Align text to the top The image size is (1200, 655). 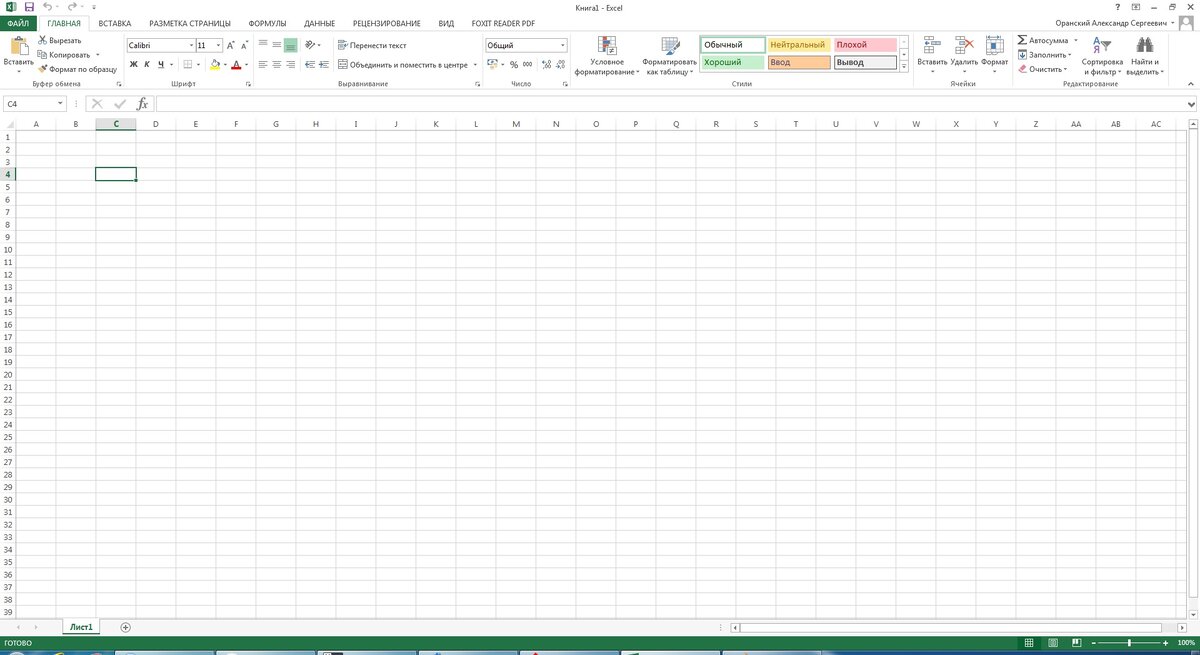pos(263,45)
